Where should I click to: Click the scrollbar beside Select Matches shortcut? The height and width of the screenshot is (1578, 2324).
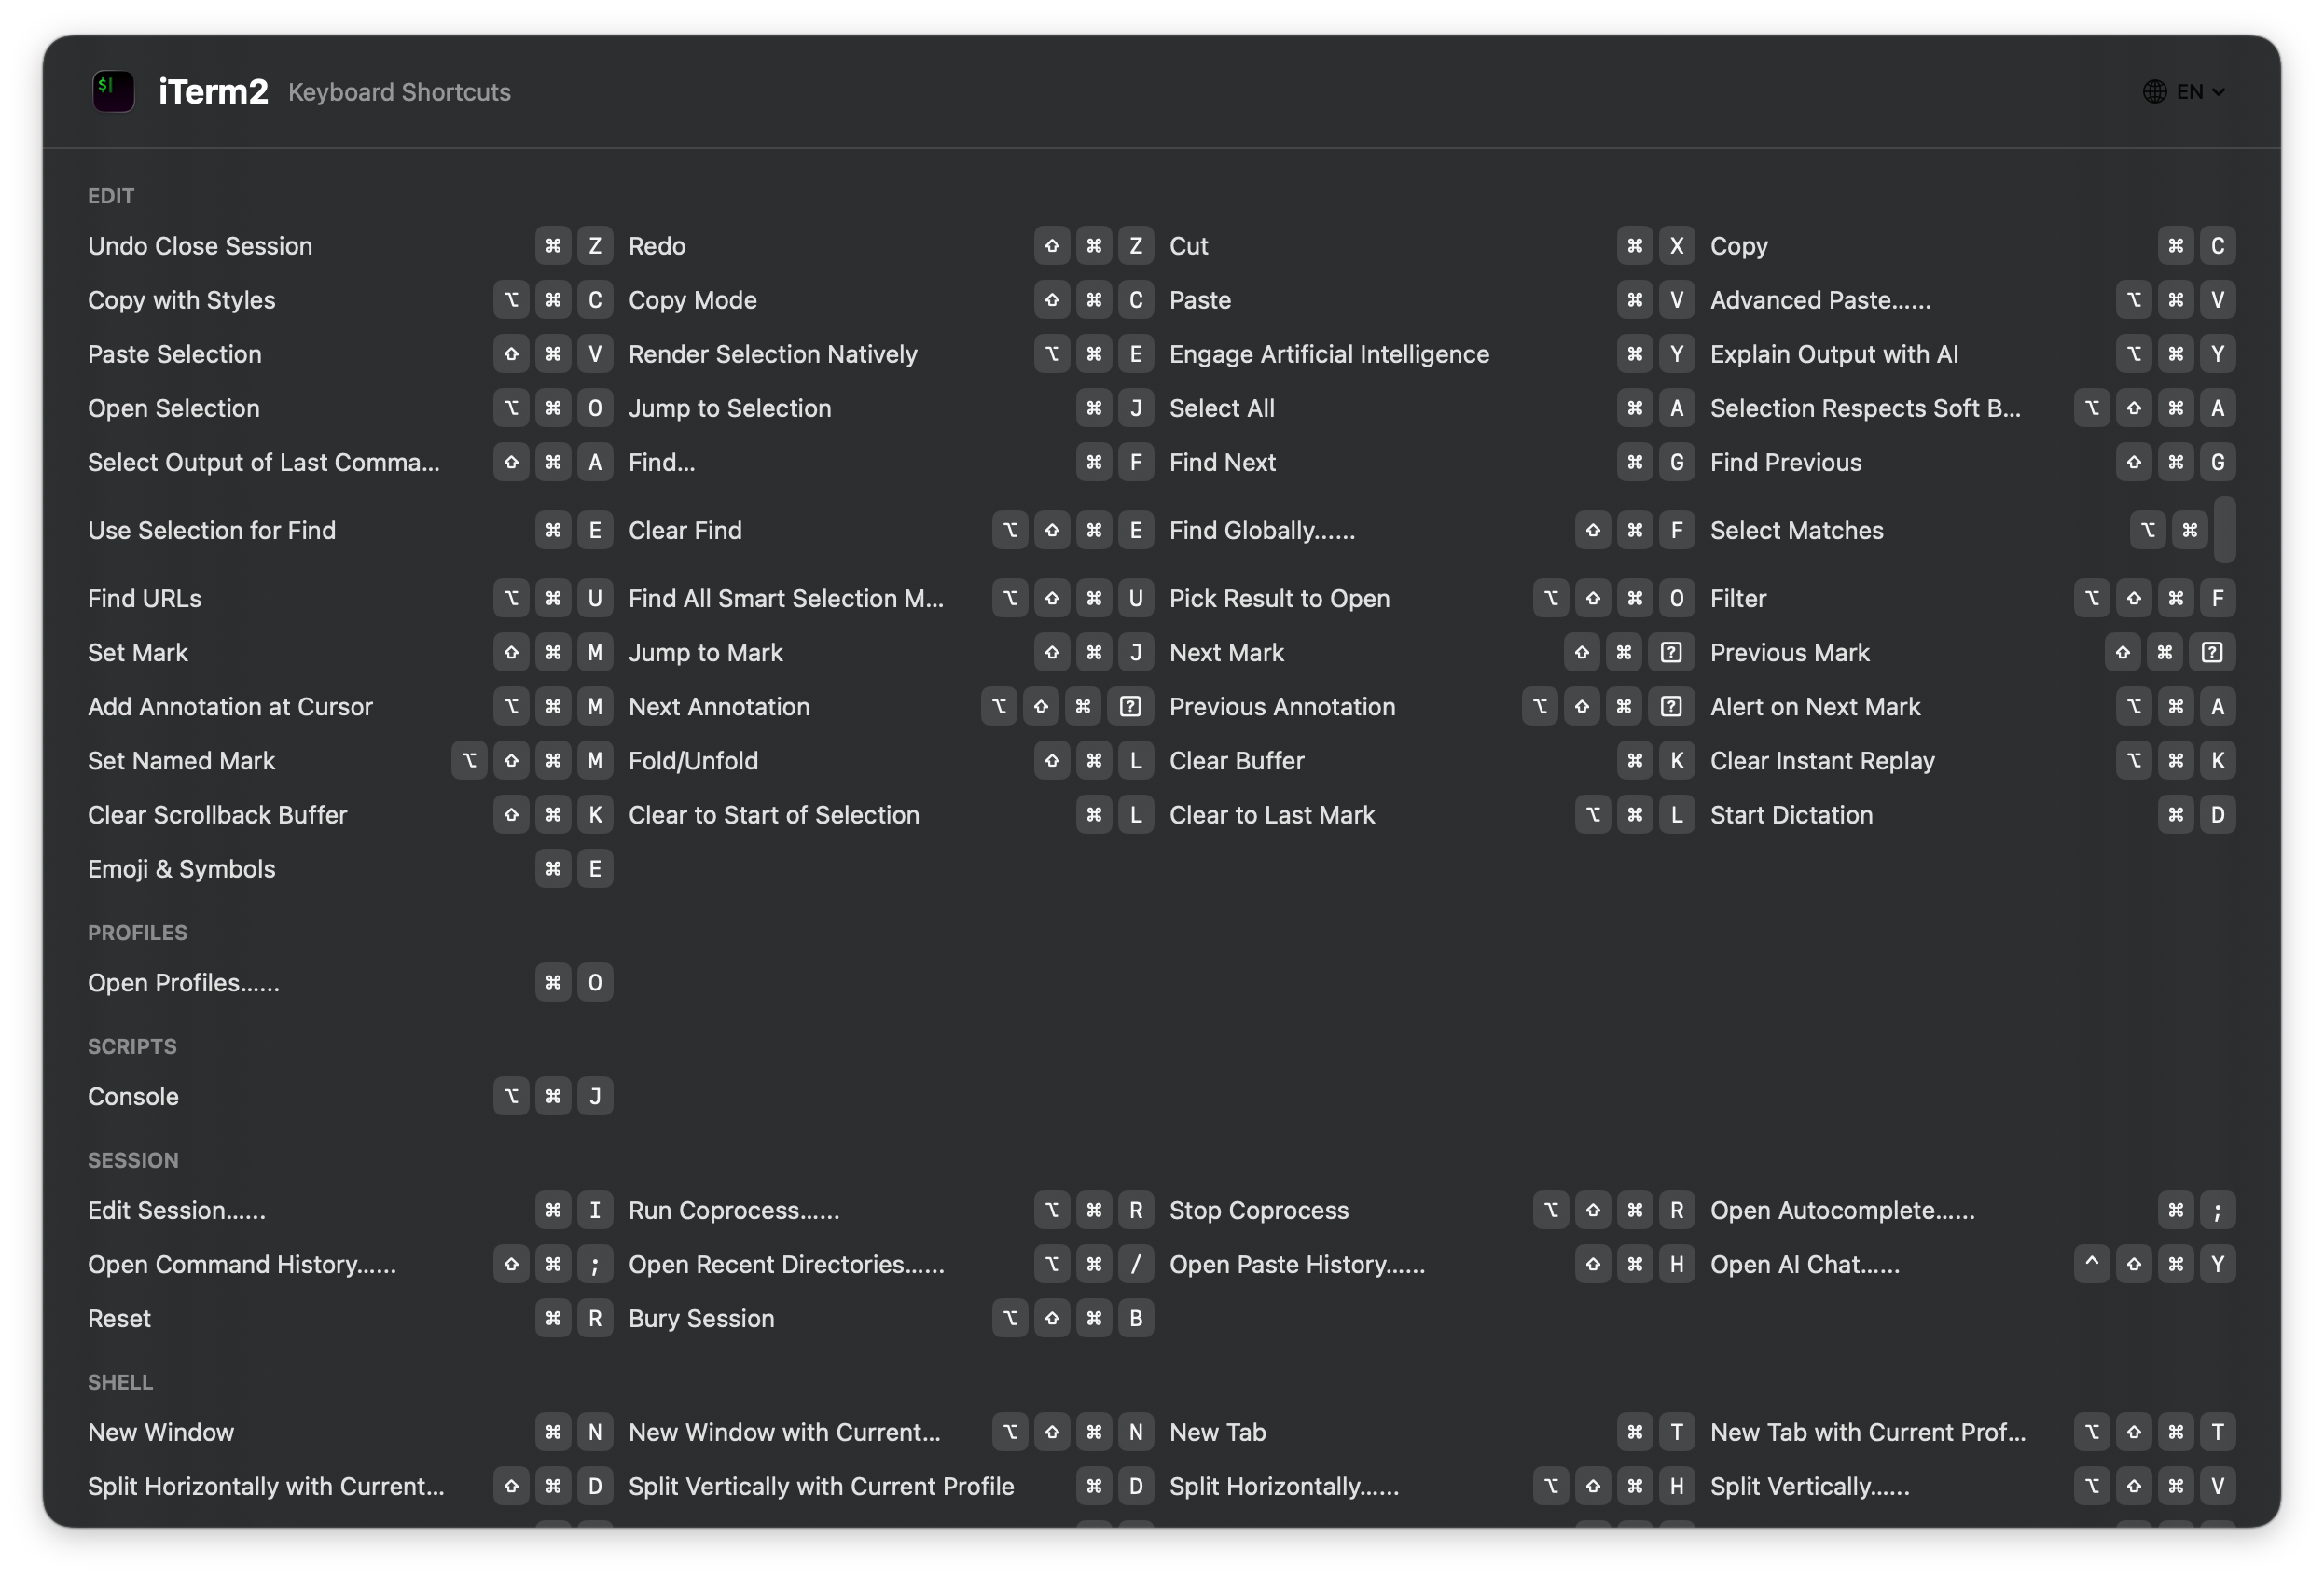(2224, 530)
